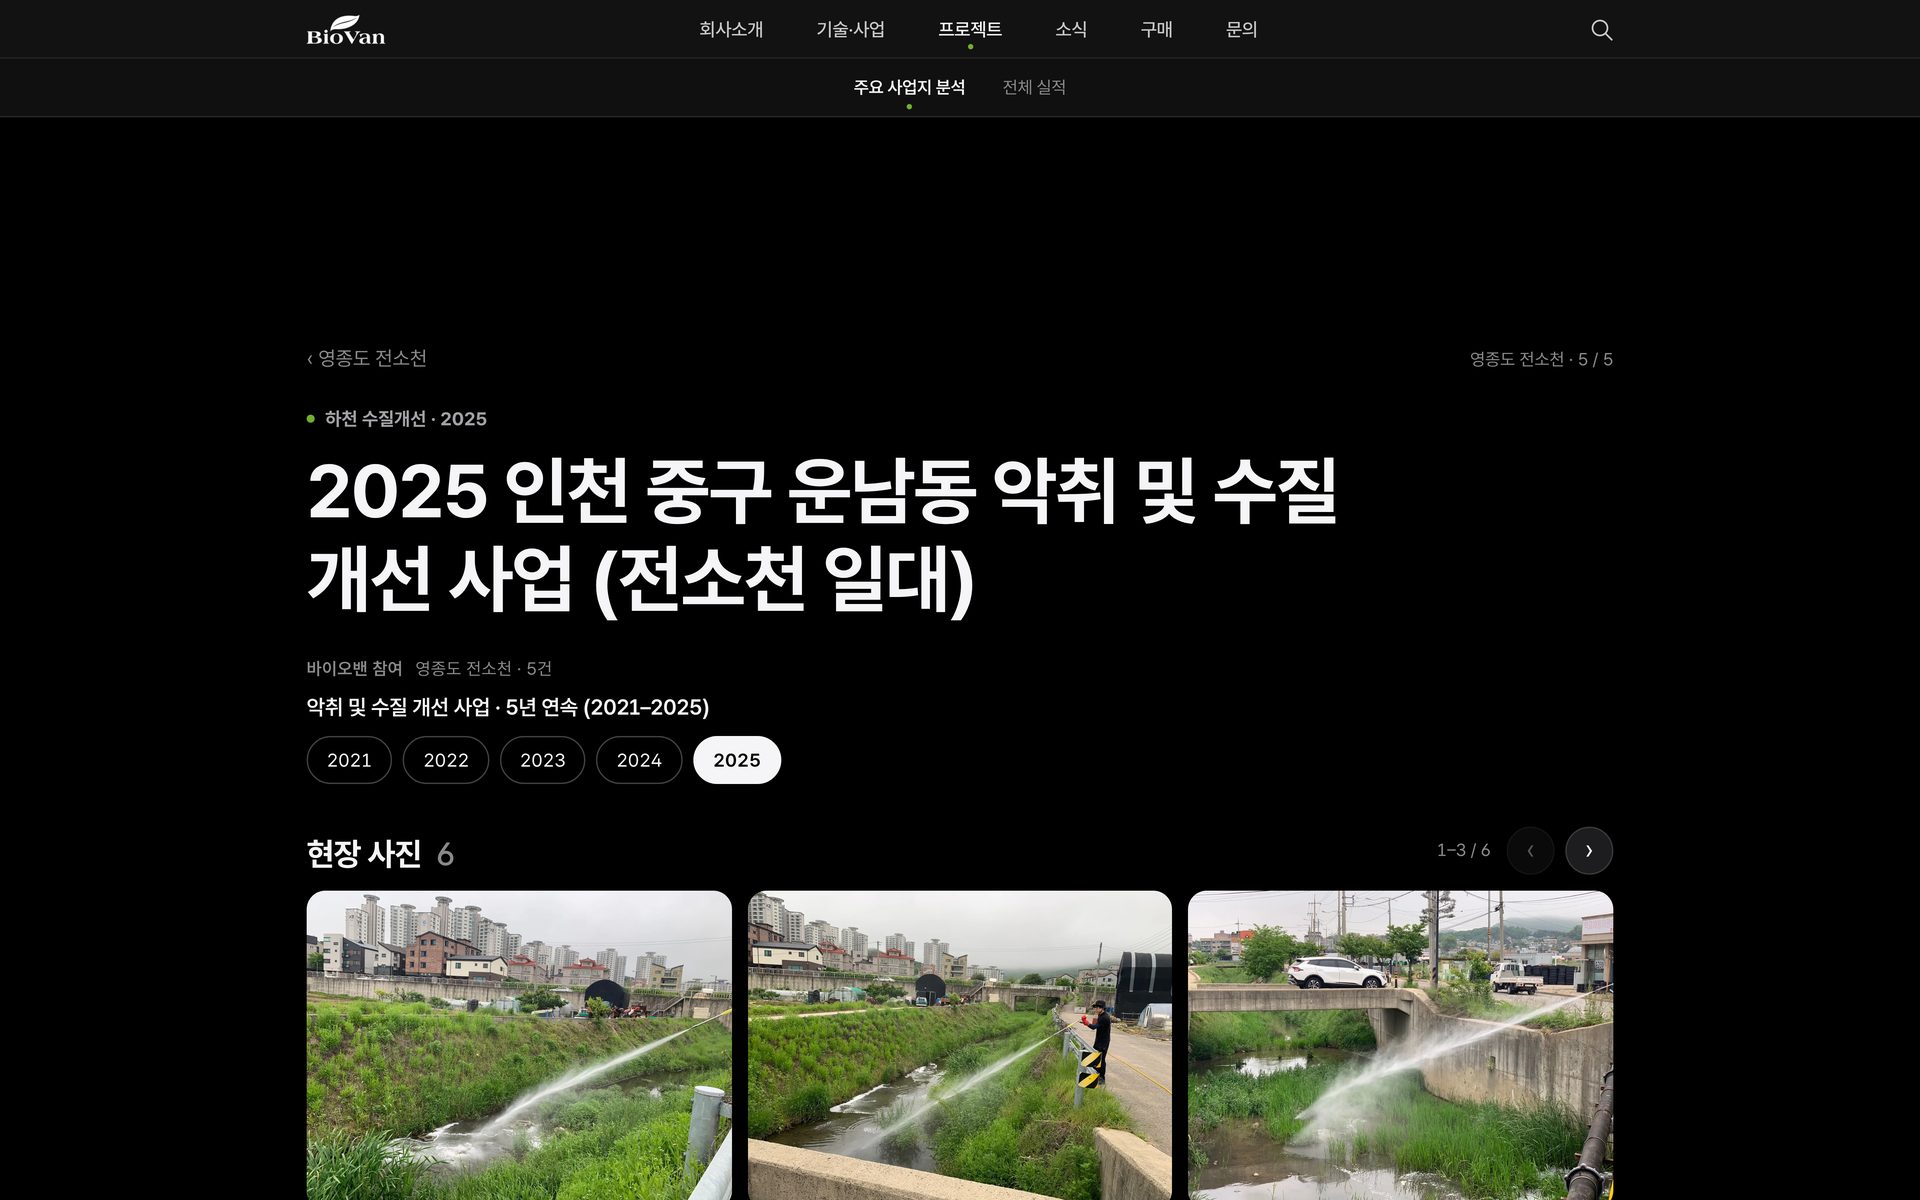The width and height of the screenshot is (1920, 1200).
Task: Switch to 주요 사업지 분석 tab
Action: click(909, 87)
